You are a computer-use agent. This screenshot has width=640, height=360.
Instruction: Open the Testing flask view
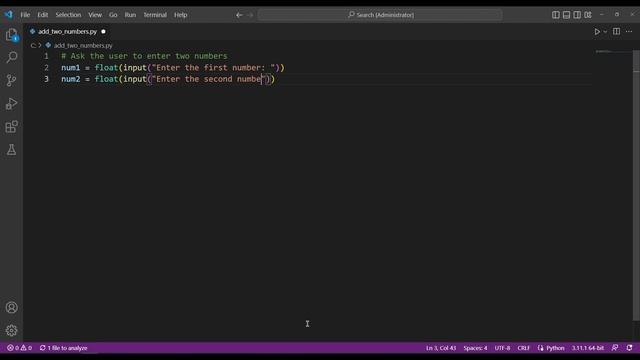11,150
